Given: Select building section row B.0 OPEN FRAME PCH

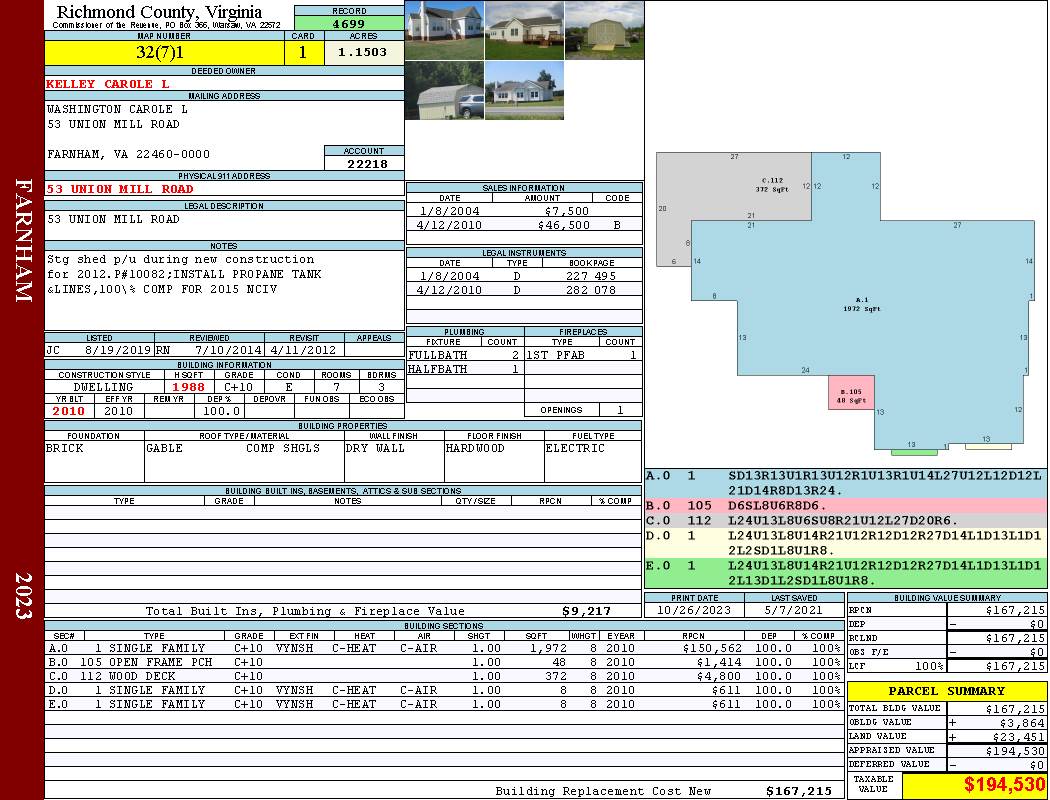Looking at the screenshot, I should pyautogui.click(x=444, y=662).
